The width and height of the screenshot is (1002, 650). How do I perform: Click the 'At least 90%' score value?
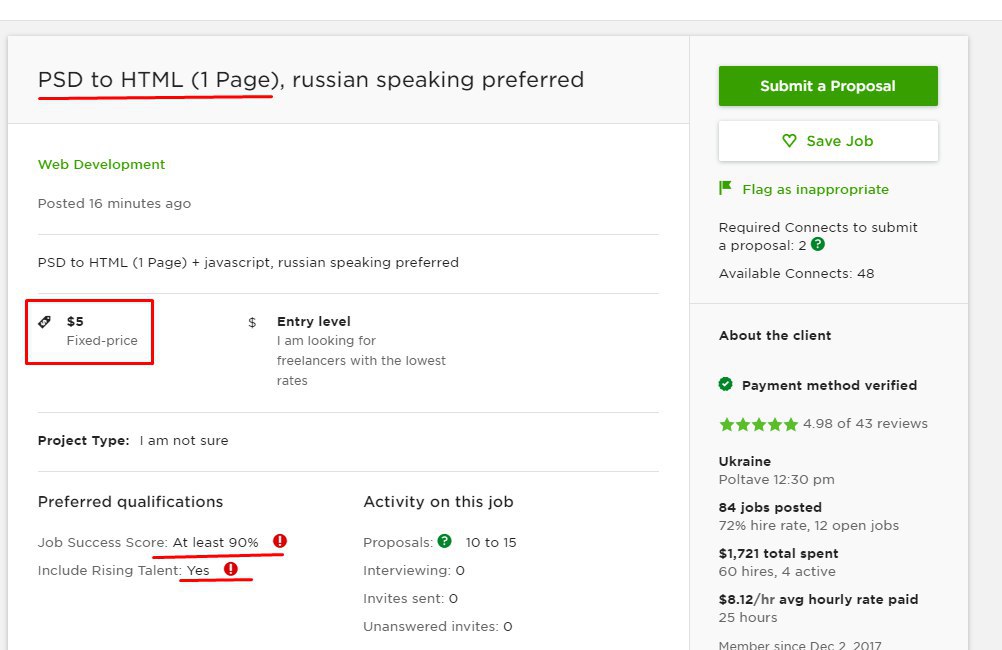pyautogui.click(x=215, y=543)
